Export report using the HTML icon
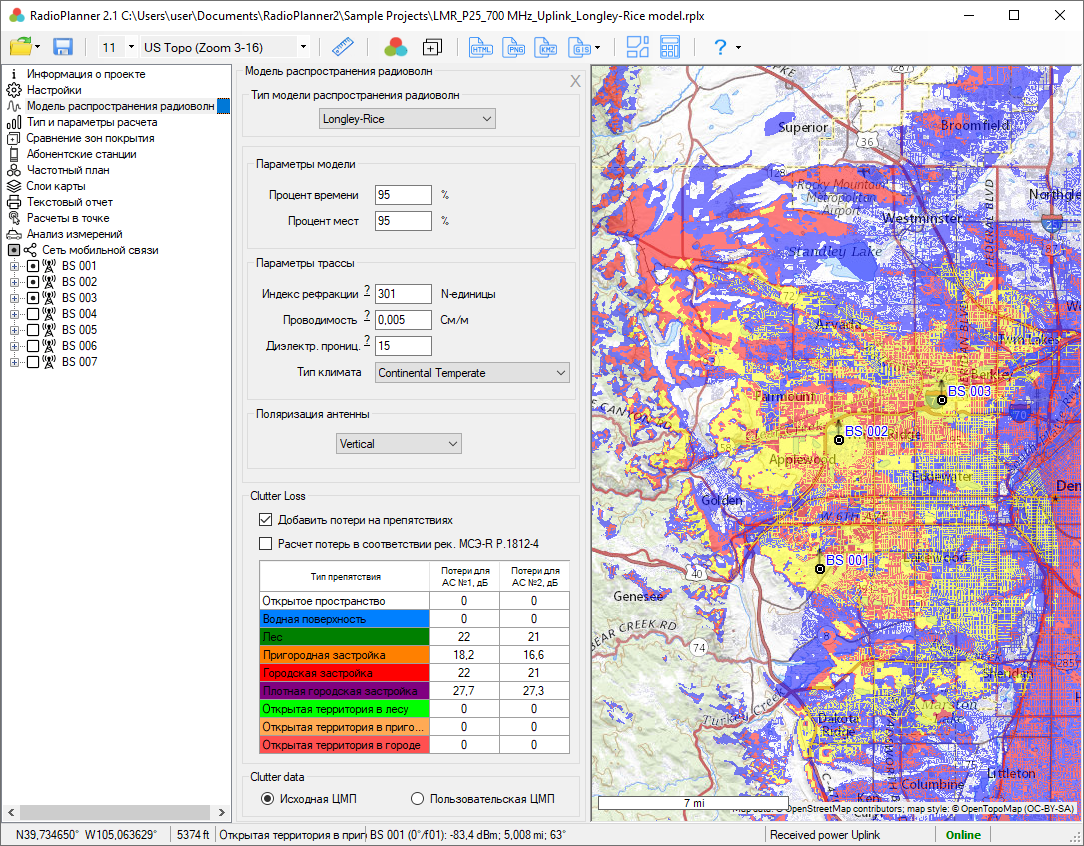The width and height of the screenshot is (1084, 846). [481, 47]
